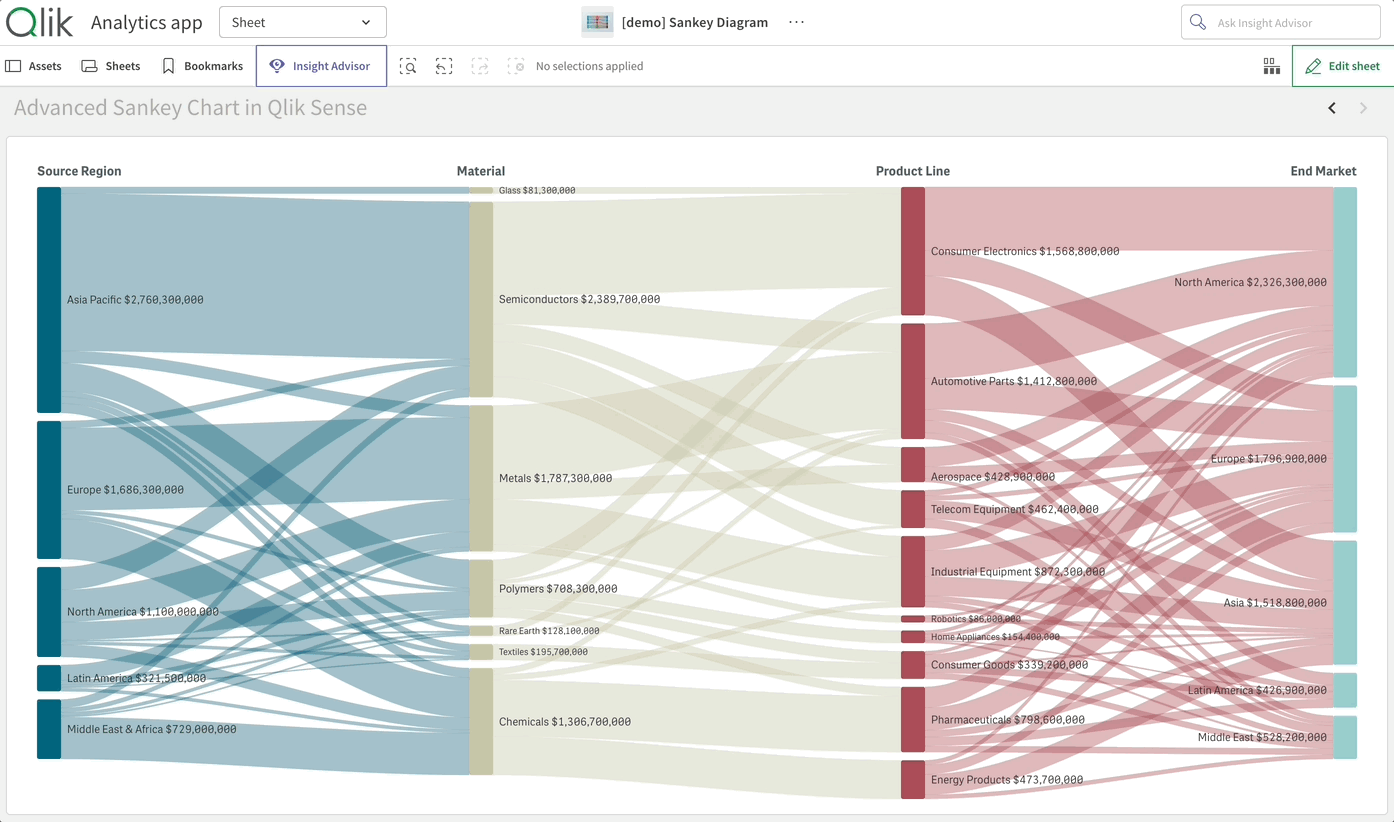Select the Rare Earth $128,100,000 node
1394x822 pixels.
[481, 631]
